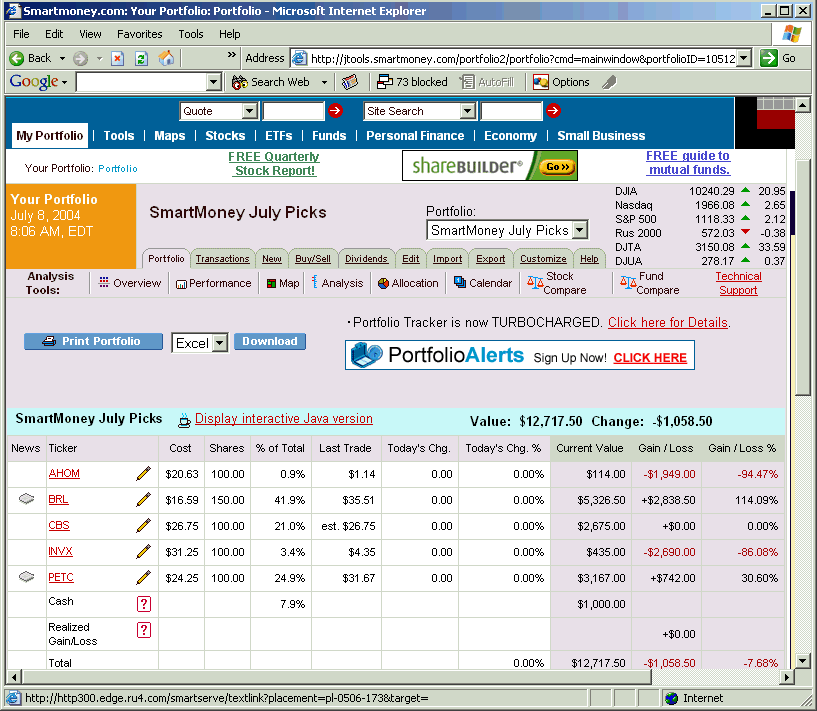Open the Favorites menu

click(139, 34)
